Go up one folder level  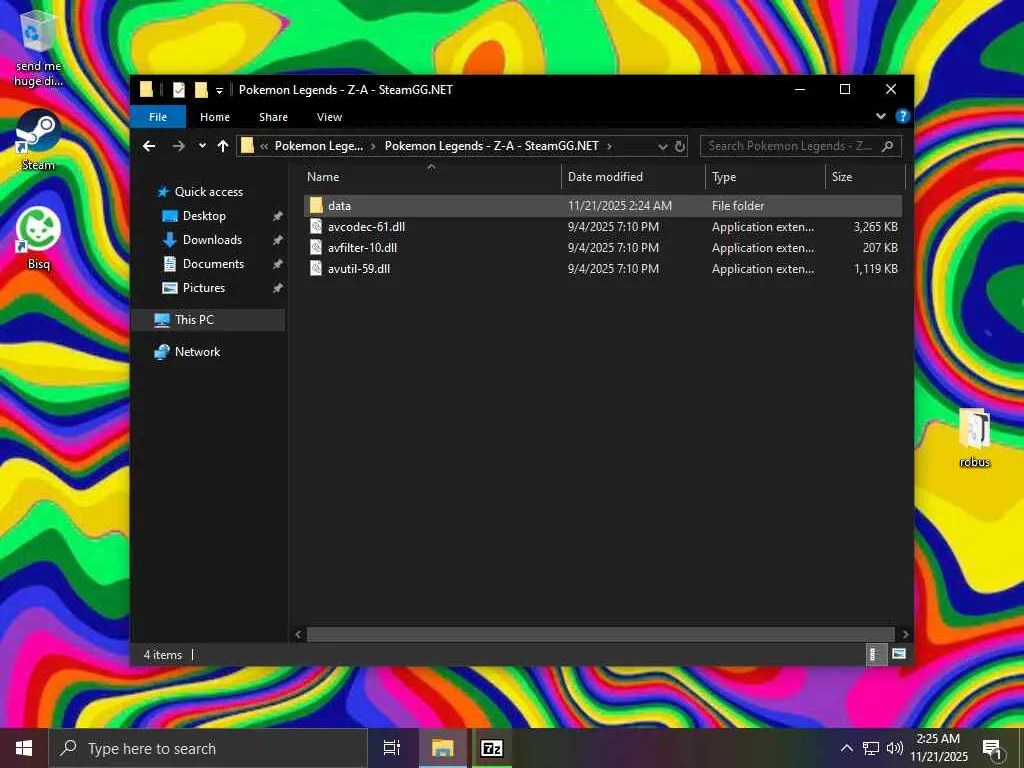coord(223,146)
